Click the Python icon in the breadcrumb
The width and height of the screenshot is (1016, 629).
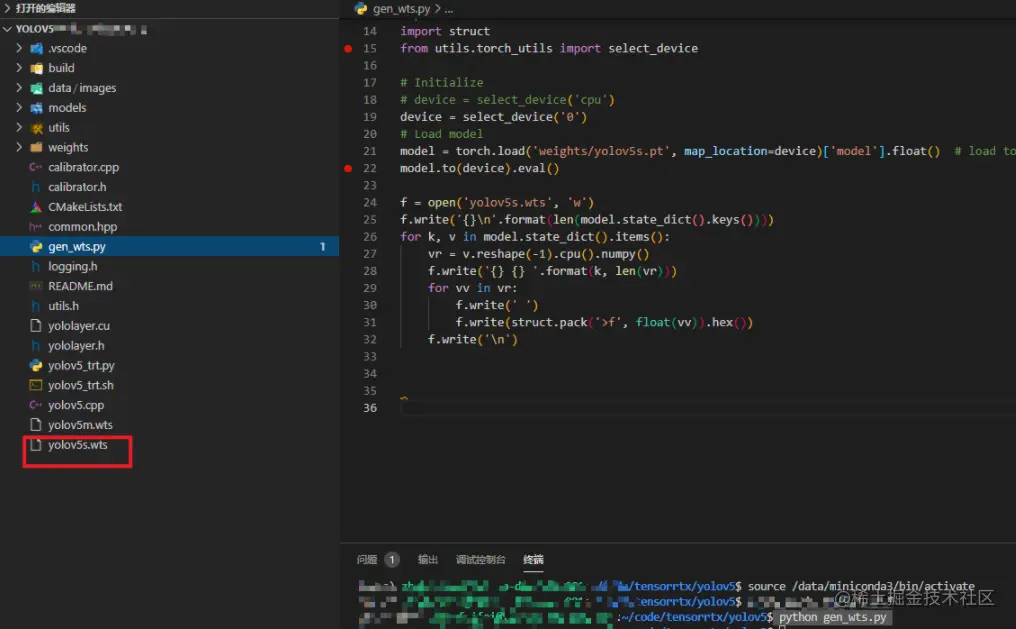pyautogui.click(x=361, y=8)
